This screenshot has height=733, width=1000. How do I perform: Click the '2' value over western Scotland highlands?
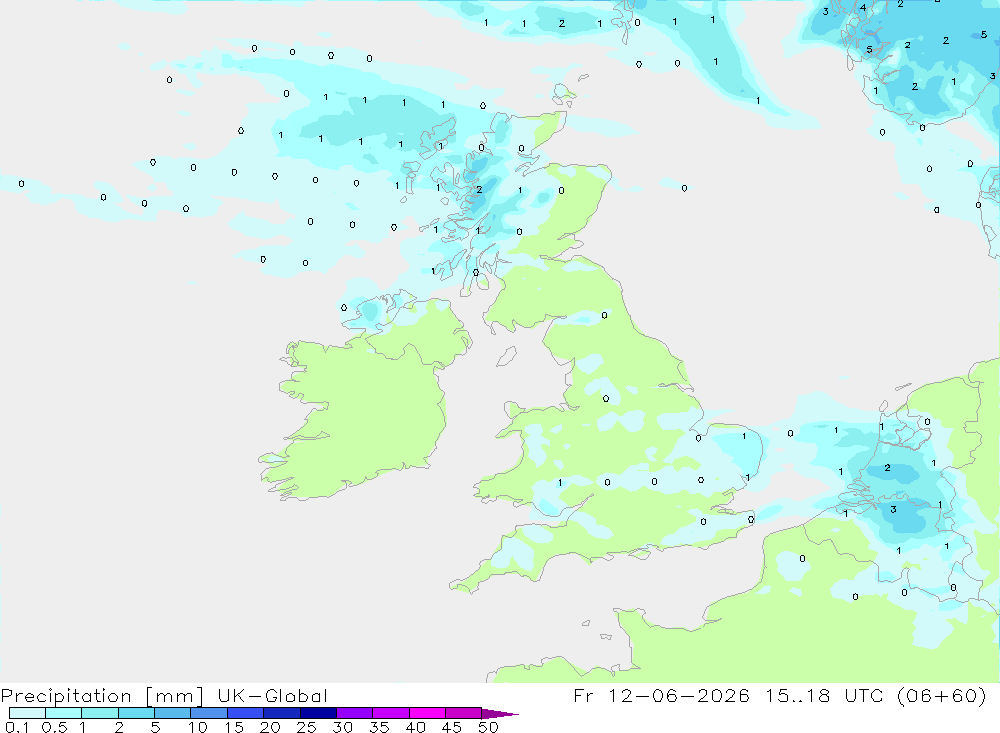479,189
